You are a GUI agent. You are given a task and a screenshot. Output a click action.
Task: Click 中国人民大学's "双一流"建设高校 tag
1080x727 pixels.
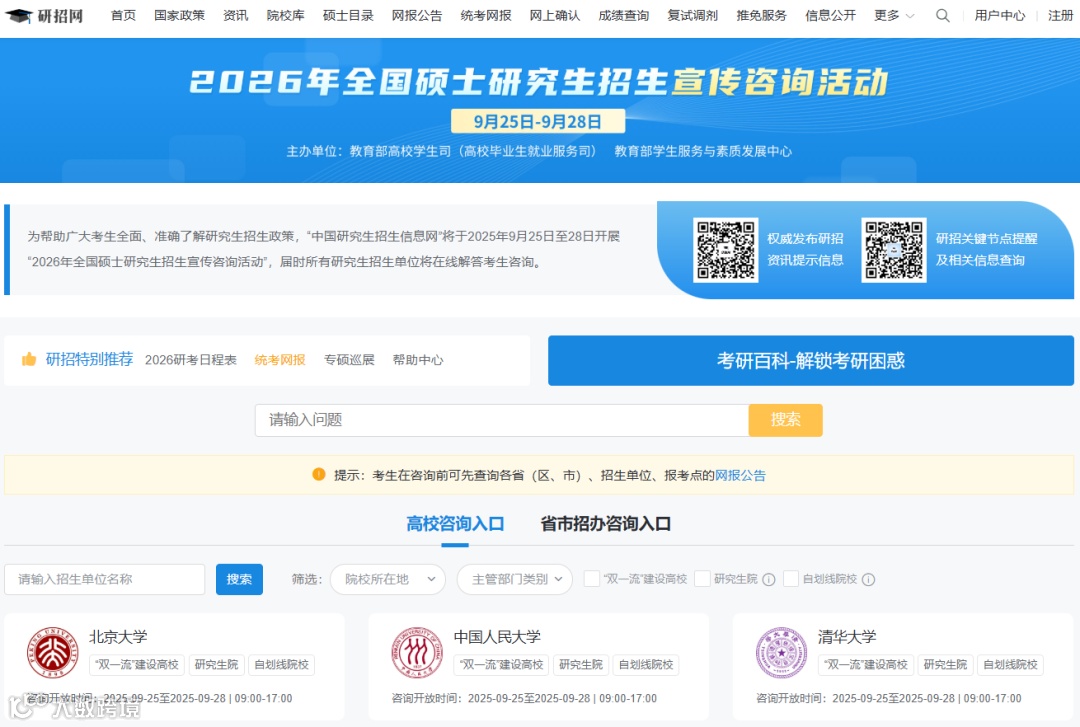click(501, 664)
